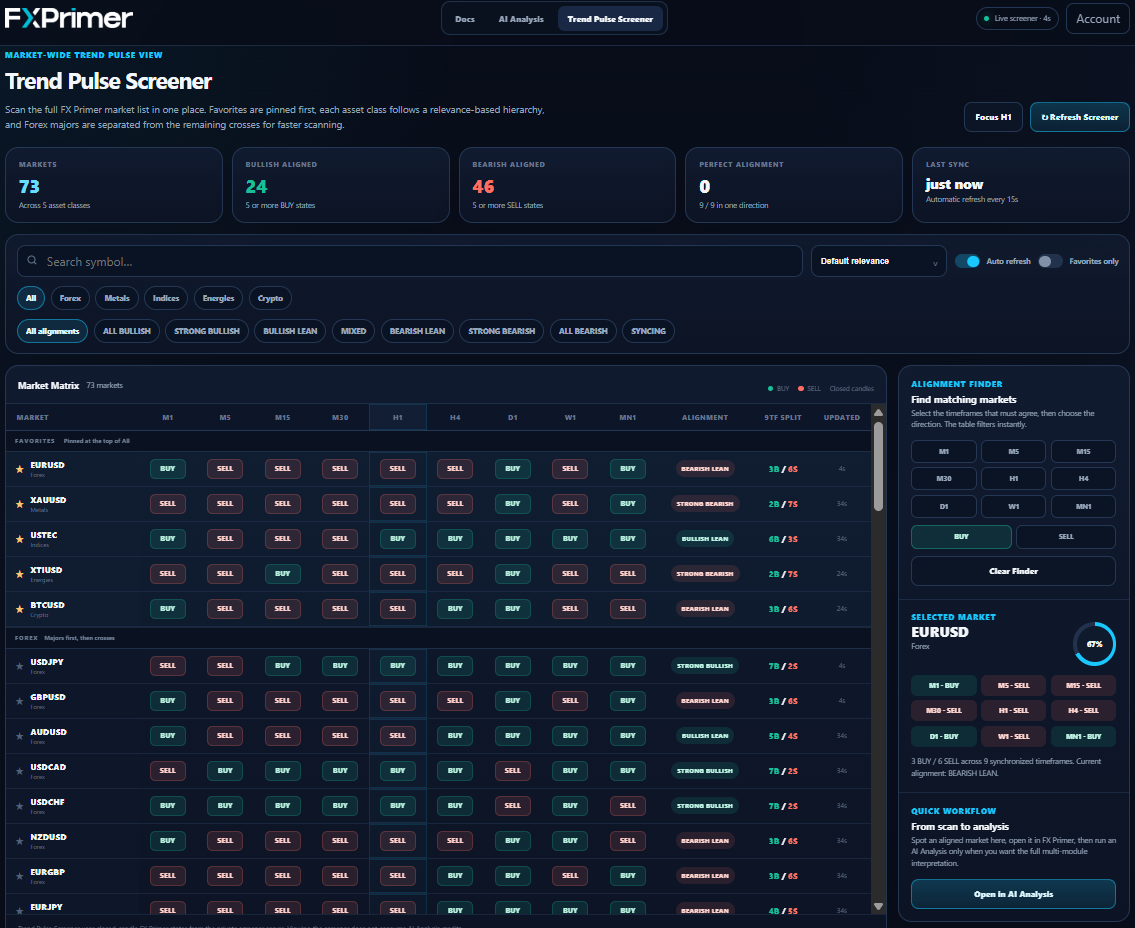
Task: Toggle favorite star for USTEC
Action: (20, 539)
